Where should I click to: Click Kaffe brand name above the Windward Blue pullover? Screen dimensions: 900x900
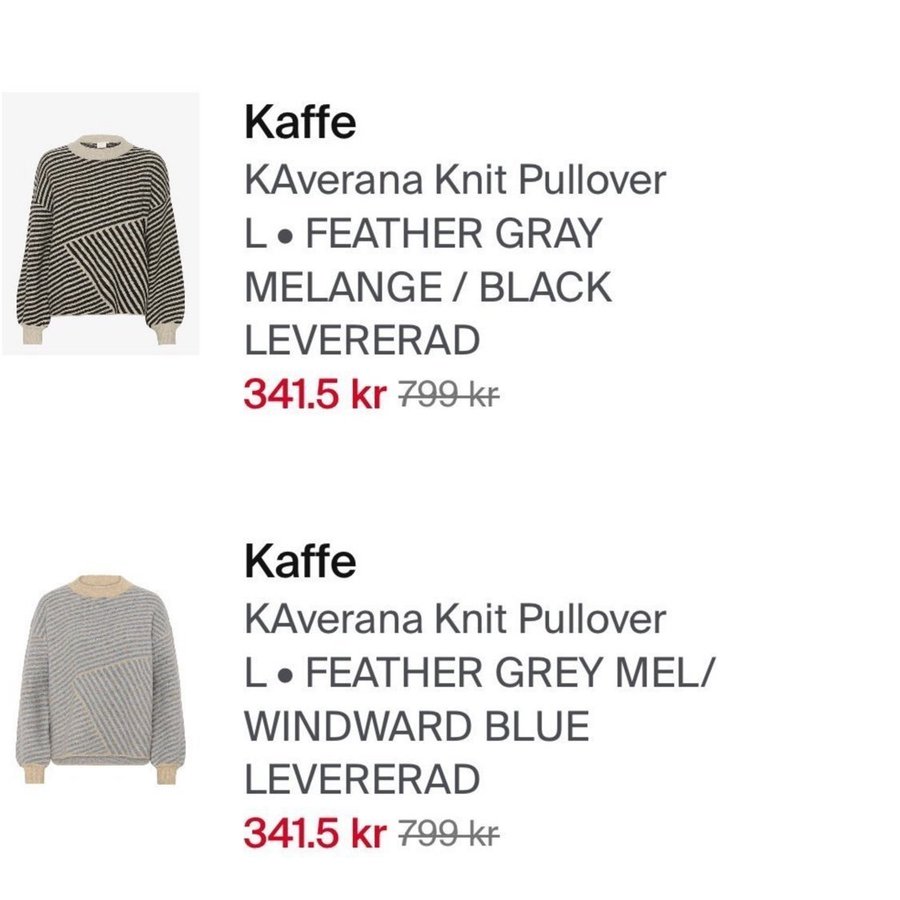point(300,562)
